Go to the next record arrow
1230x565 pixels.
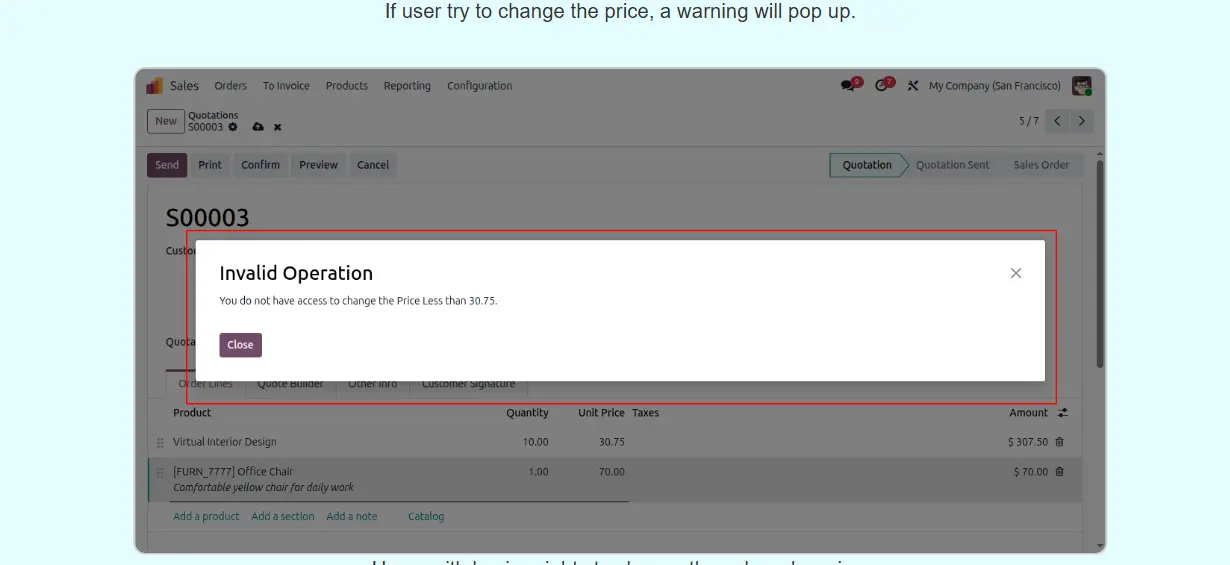(1081, 121)
